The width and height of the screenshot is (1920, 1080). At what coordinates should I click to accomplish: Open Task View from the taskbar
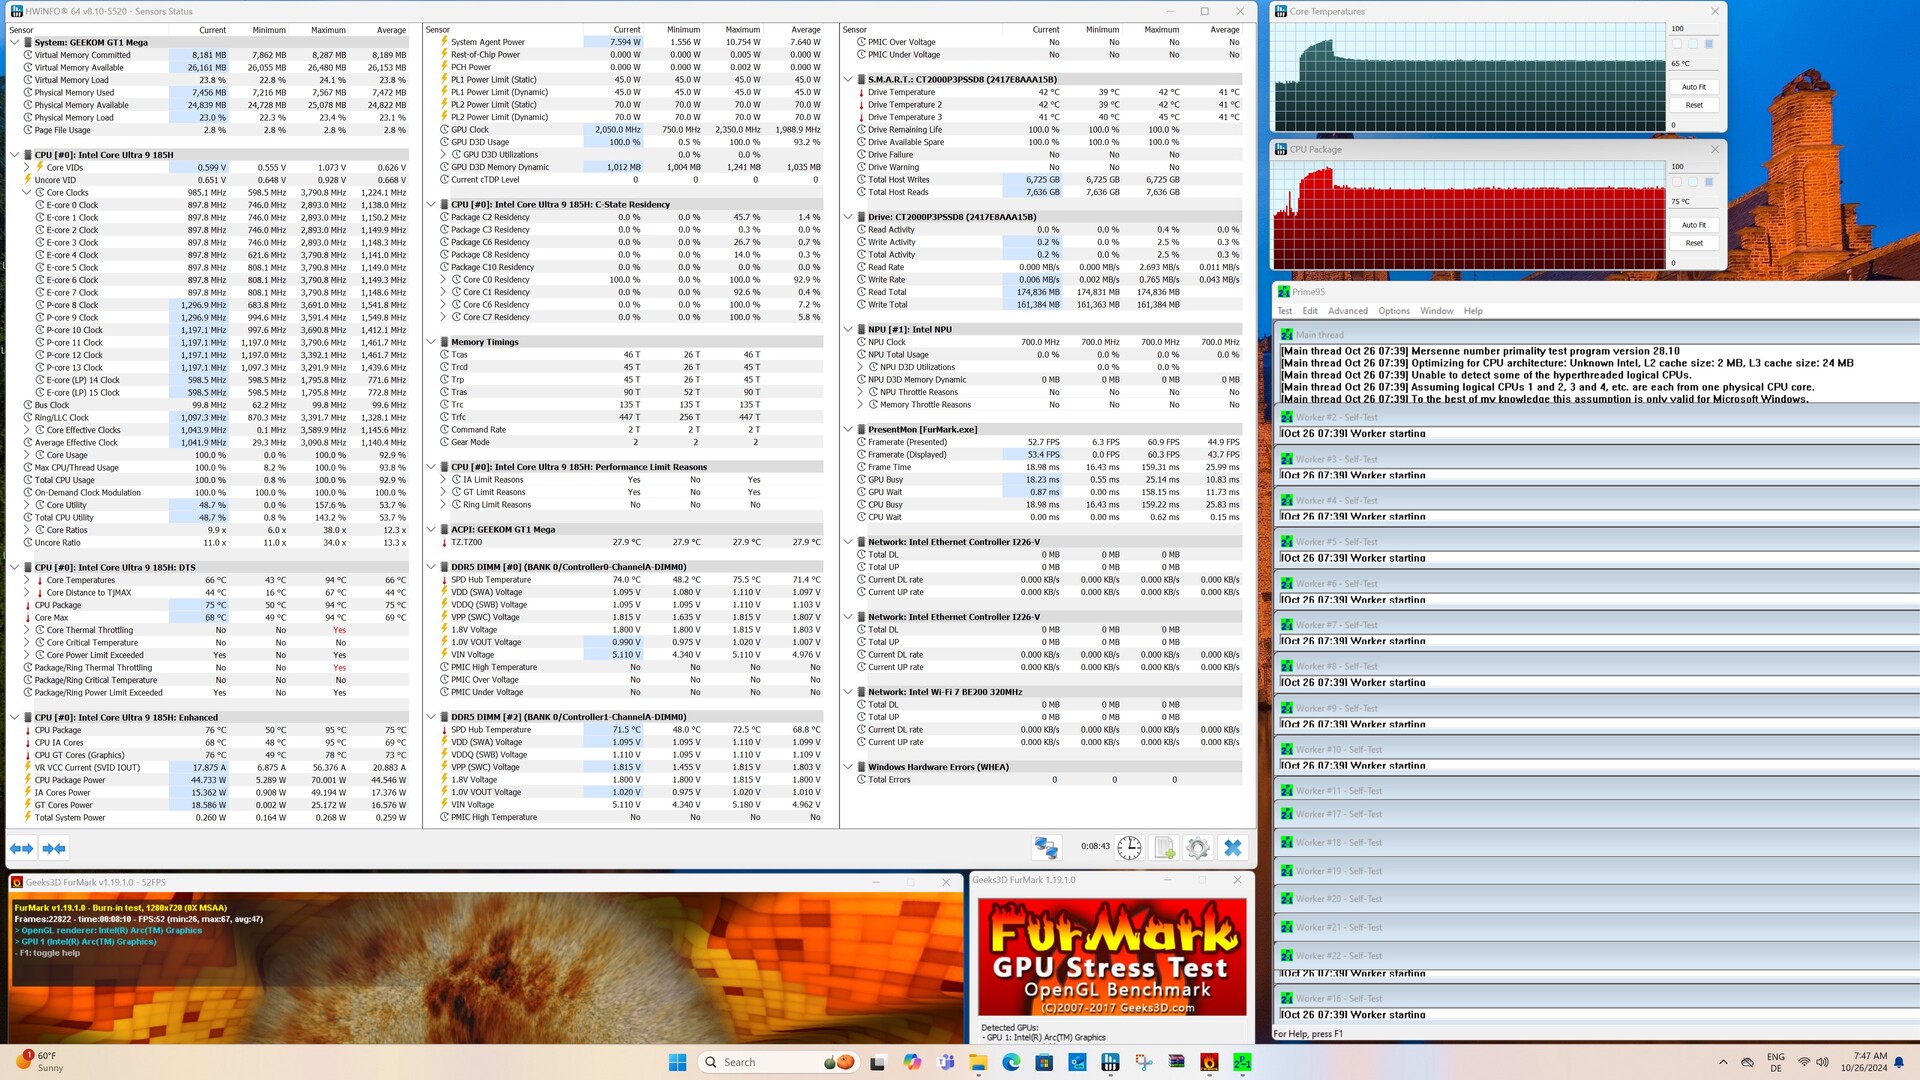[x=878, y=1062]
